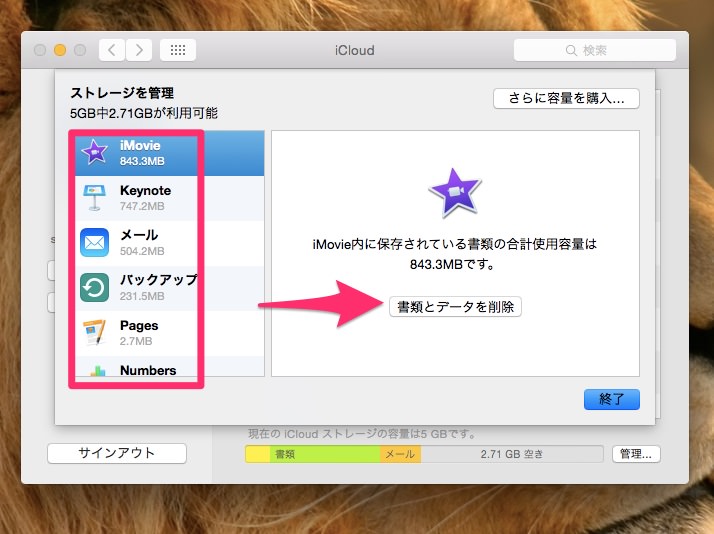Image resolution: width=714 pixels, height=534 pixels.
Task: Click the Pages document icon
Action: [94, 332]
